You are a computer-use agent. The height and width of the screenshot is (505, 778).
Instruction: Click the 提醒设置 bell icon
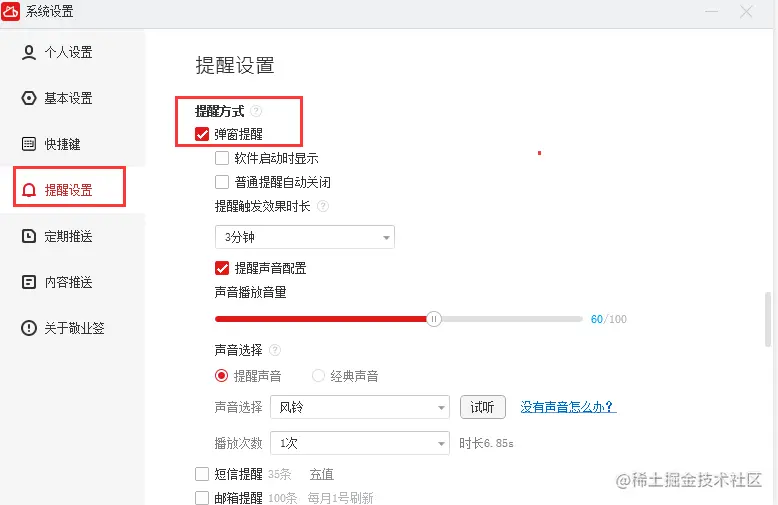click(29, 190)
